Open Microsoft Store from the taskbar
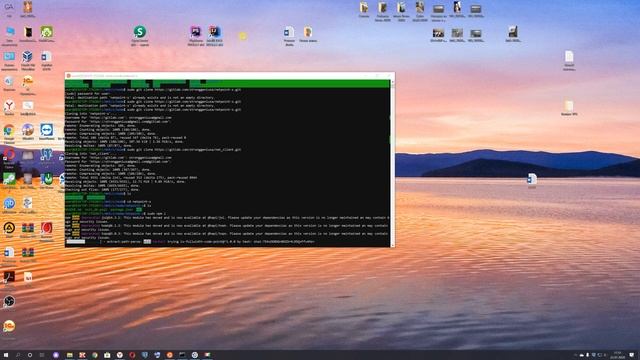 (107, 355)
